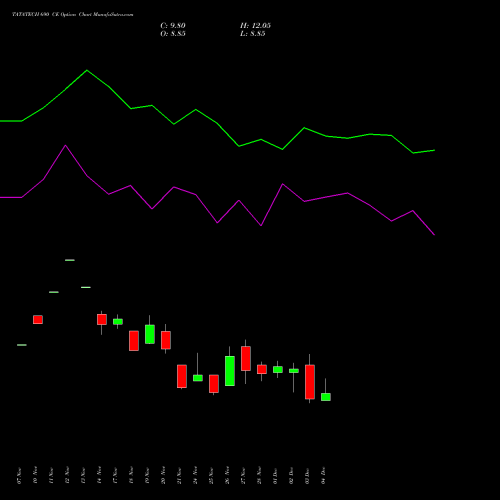
Task: Click the red candle above 10 Nov
Action: click(x=38, y=320)
